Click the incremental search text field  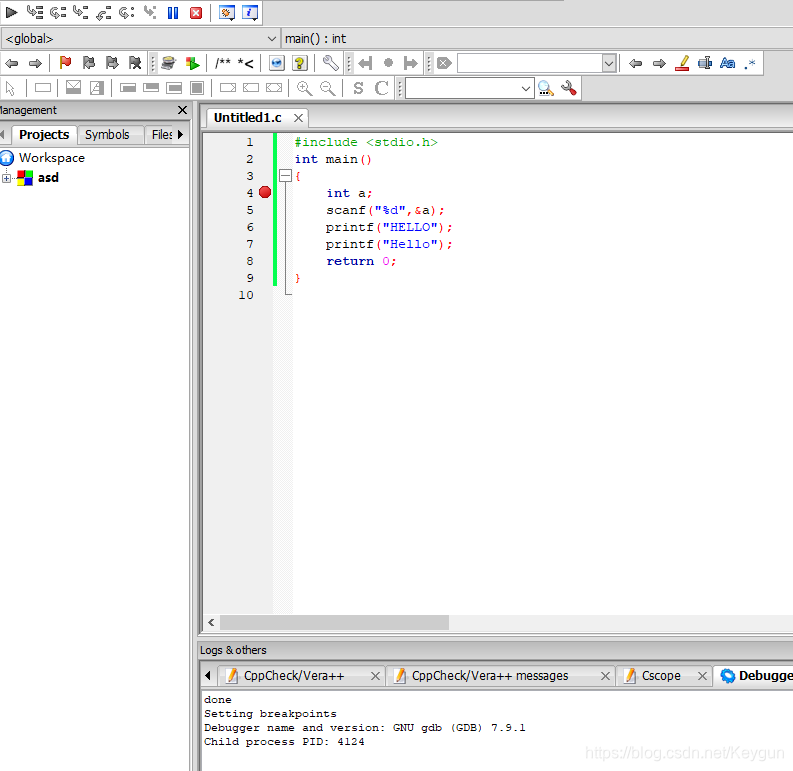[530, 63]
